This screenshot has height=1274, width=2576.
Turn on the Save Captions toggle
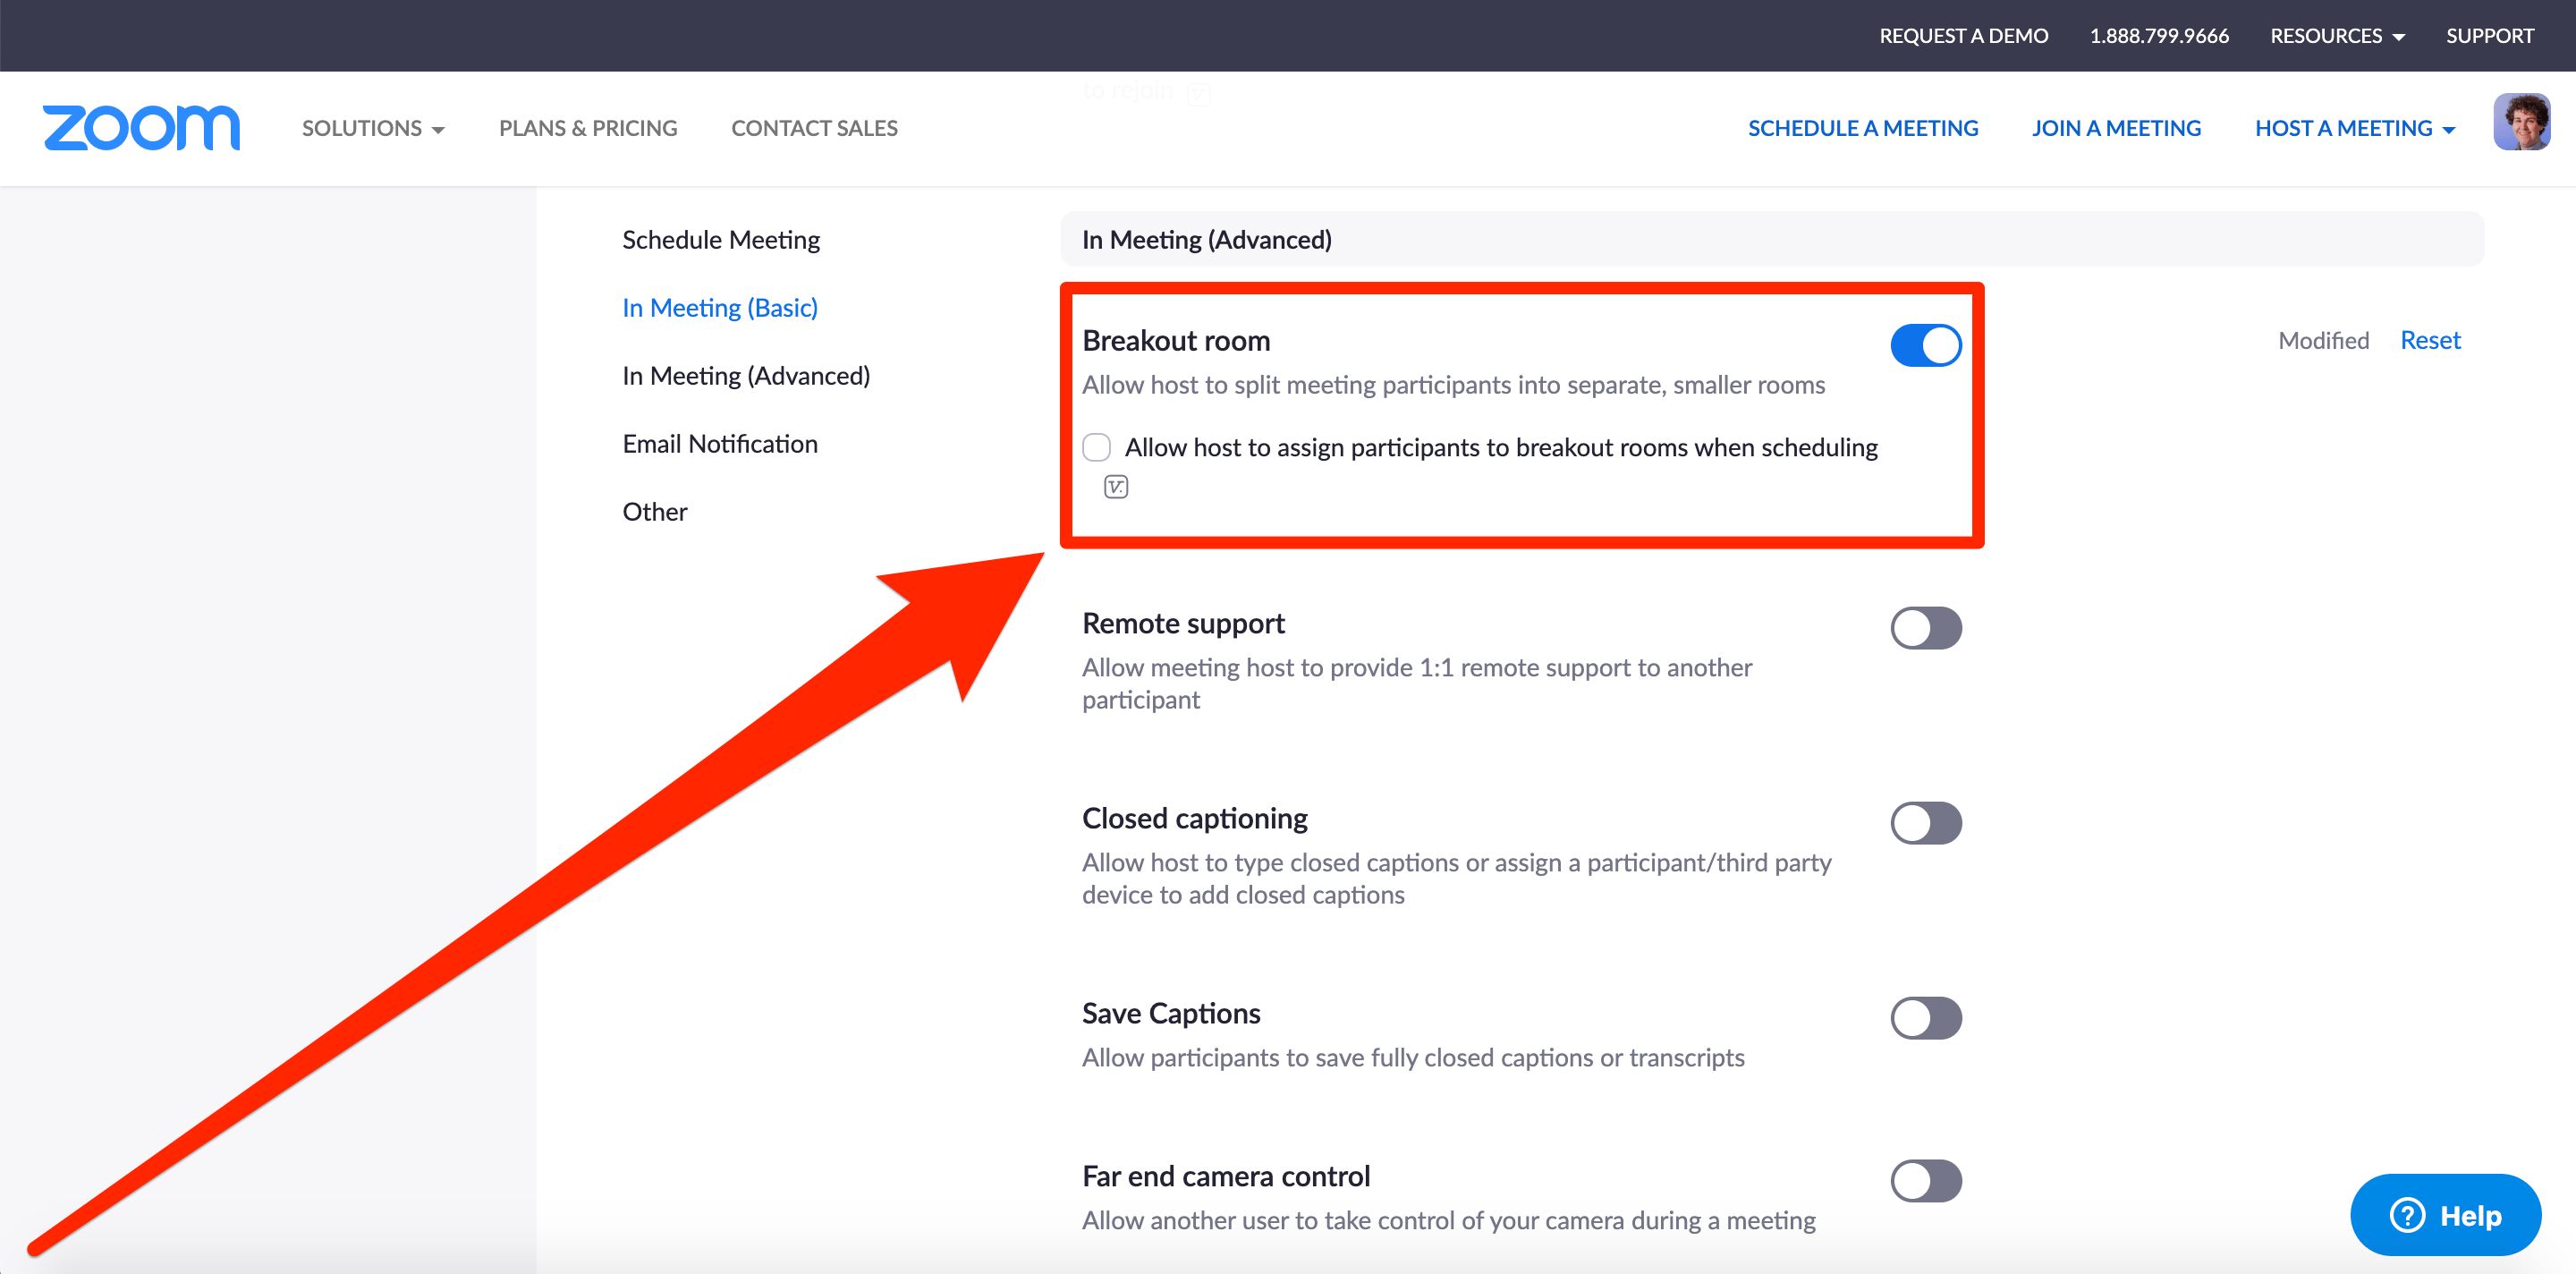tap(1925, 1018)
